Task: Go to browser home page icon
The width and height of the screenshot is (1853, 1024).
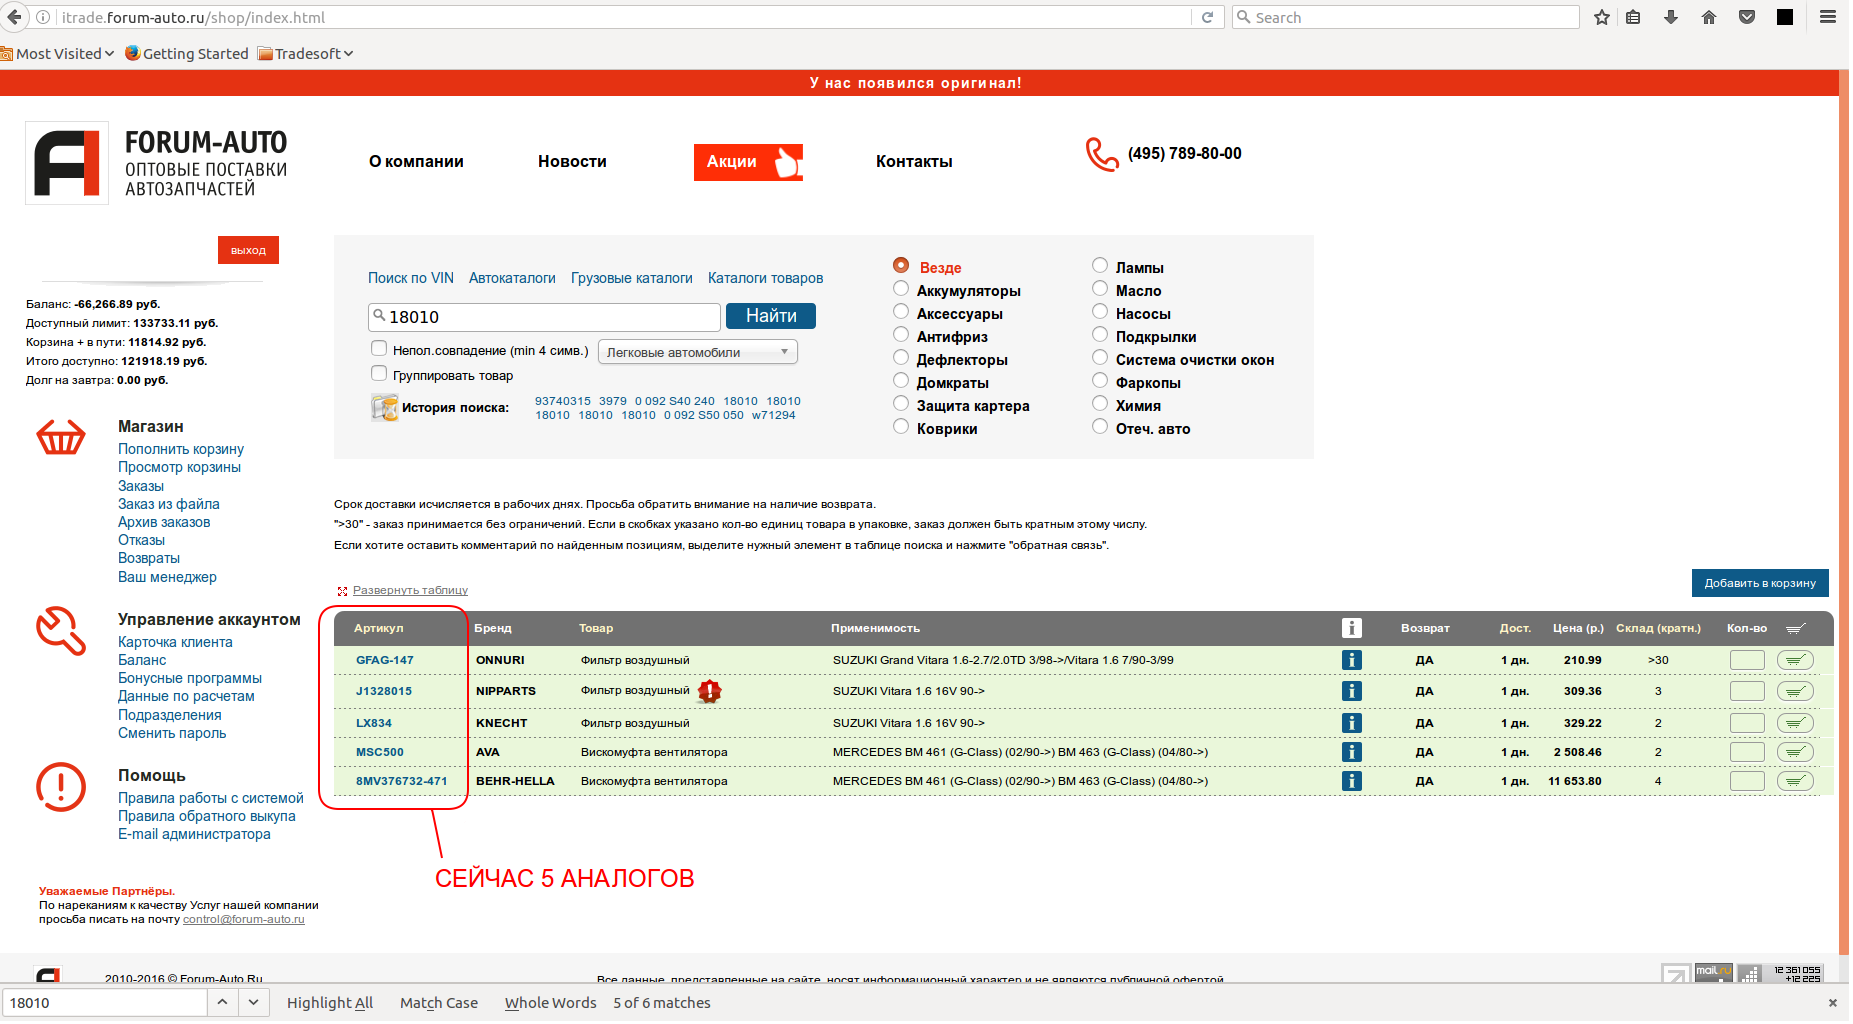Action: point(1709,17)
